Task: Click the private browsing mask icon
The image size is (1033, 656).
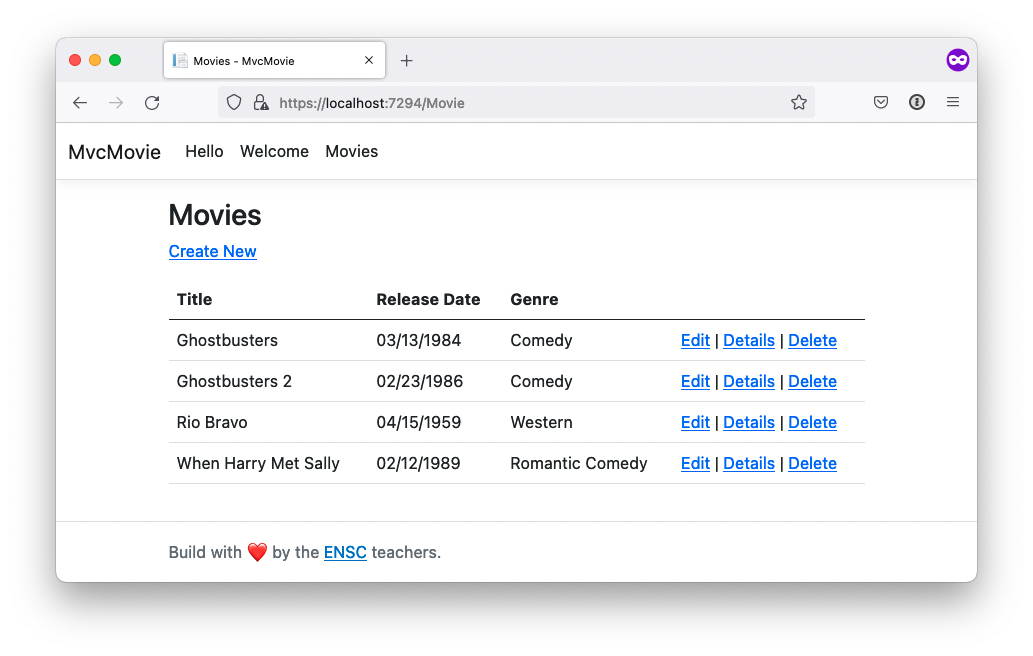Action: coord(957,60)
